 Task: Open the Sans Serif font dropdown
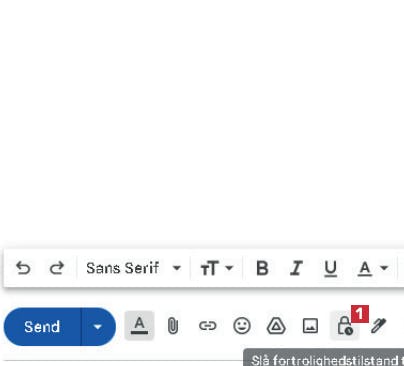point(133,268)
